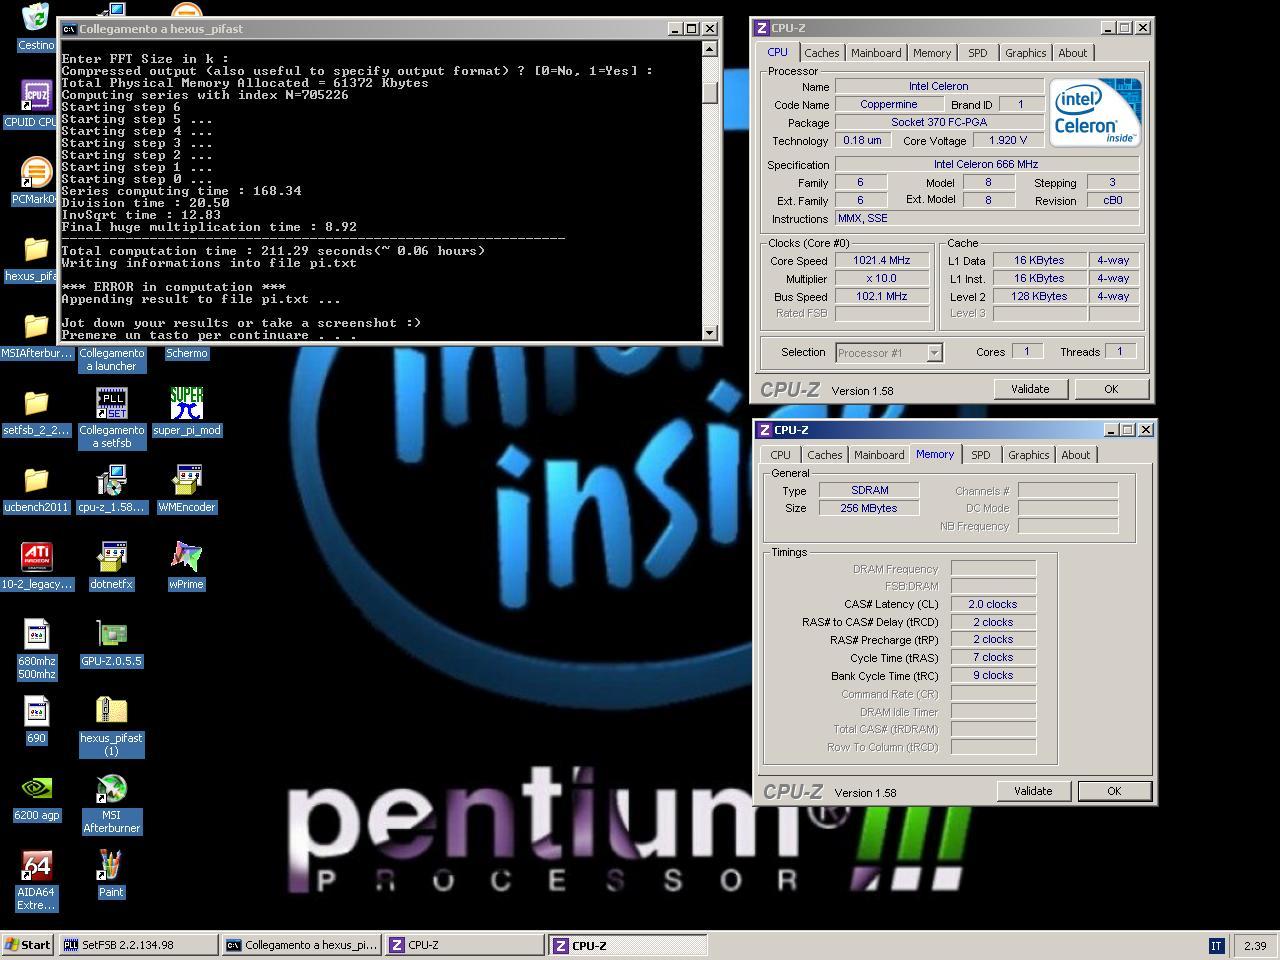Image resolution: width=1280 pixels, height=960 pixels.
Task: Open the MSIAfterburner folder on the desktop
Action: point(36,328)
